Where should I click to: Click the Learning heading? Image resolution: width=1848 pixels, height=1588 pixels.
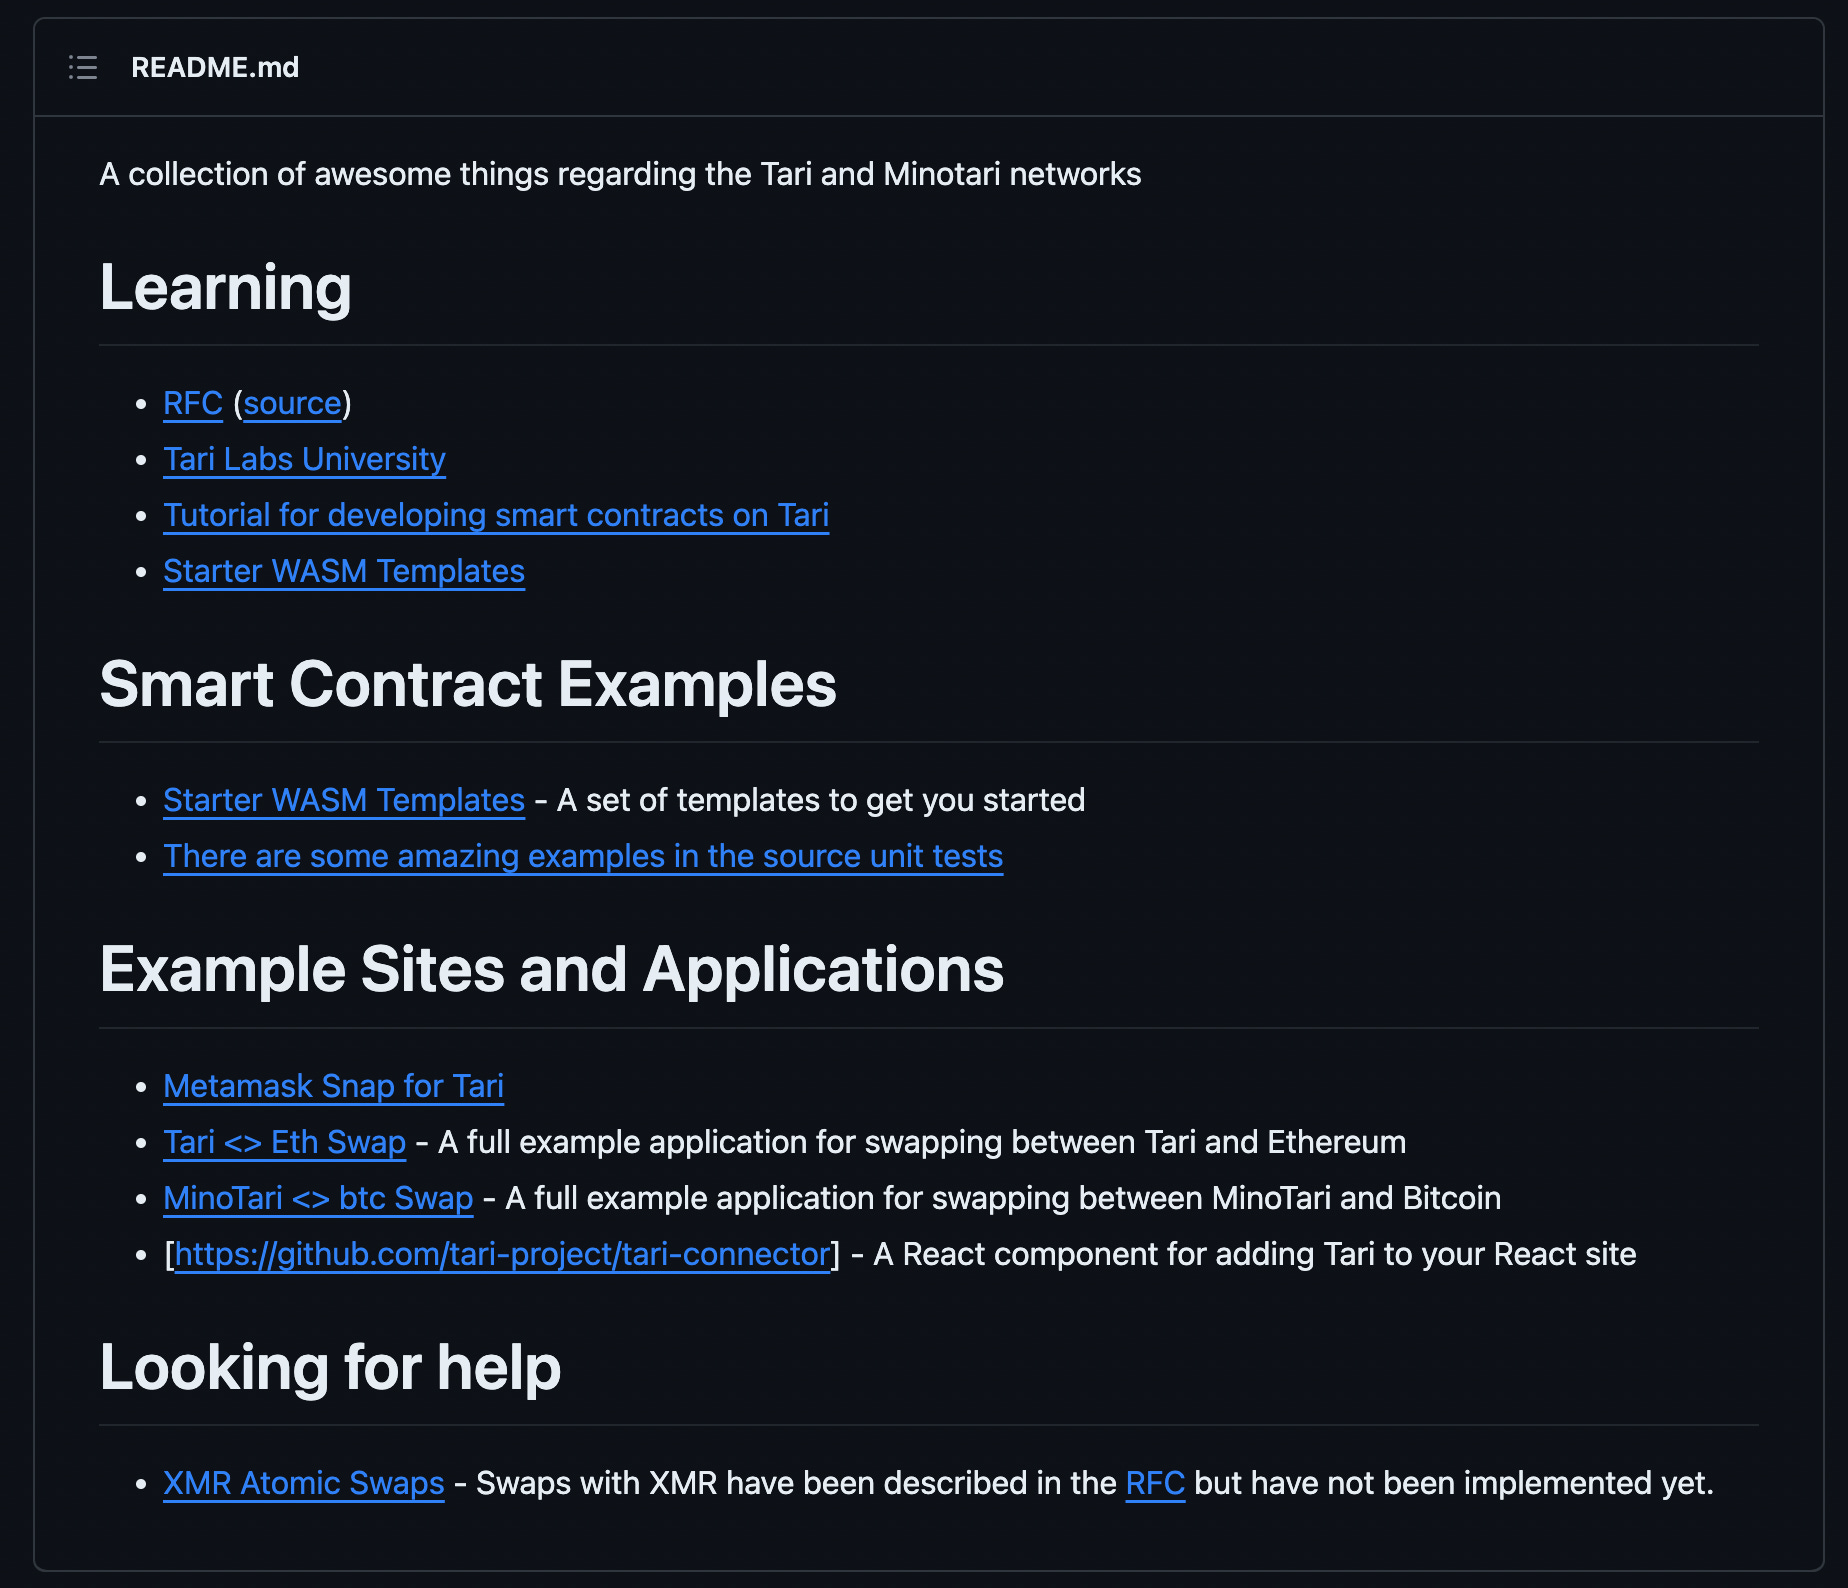[x=225, y=288]
